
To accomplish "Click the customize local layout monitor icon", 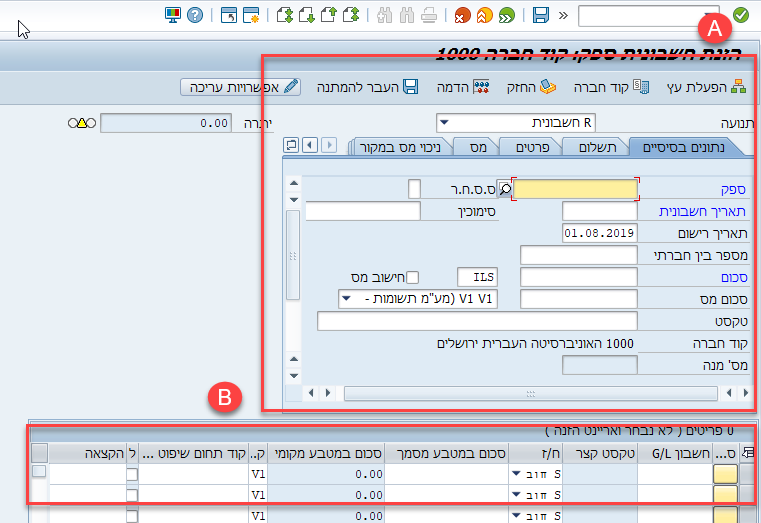I will coord(172,16).
